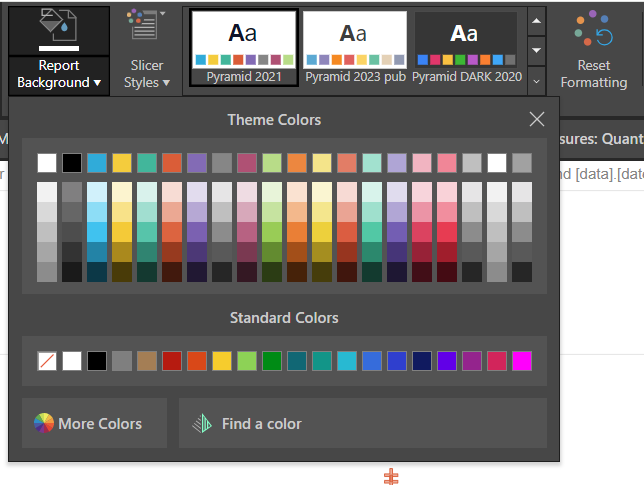Screen dimensions: 644x485
Task: Choose magenta from Standard Colors
Action: coord(522,361)
